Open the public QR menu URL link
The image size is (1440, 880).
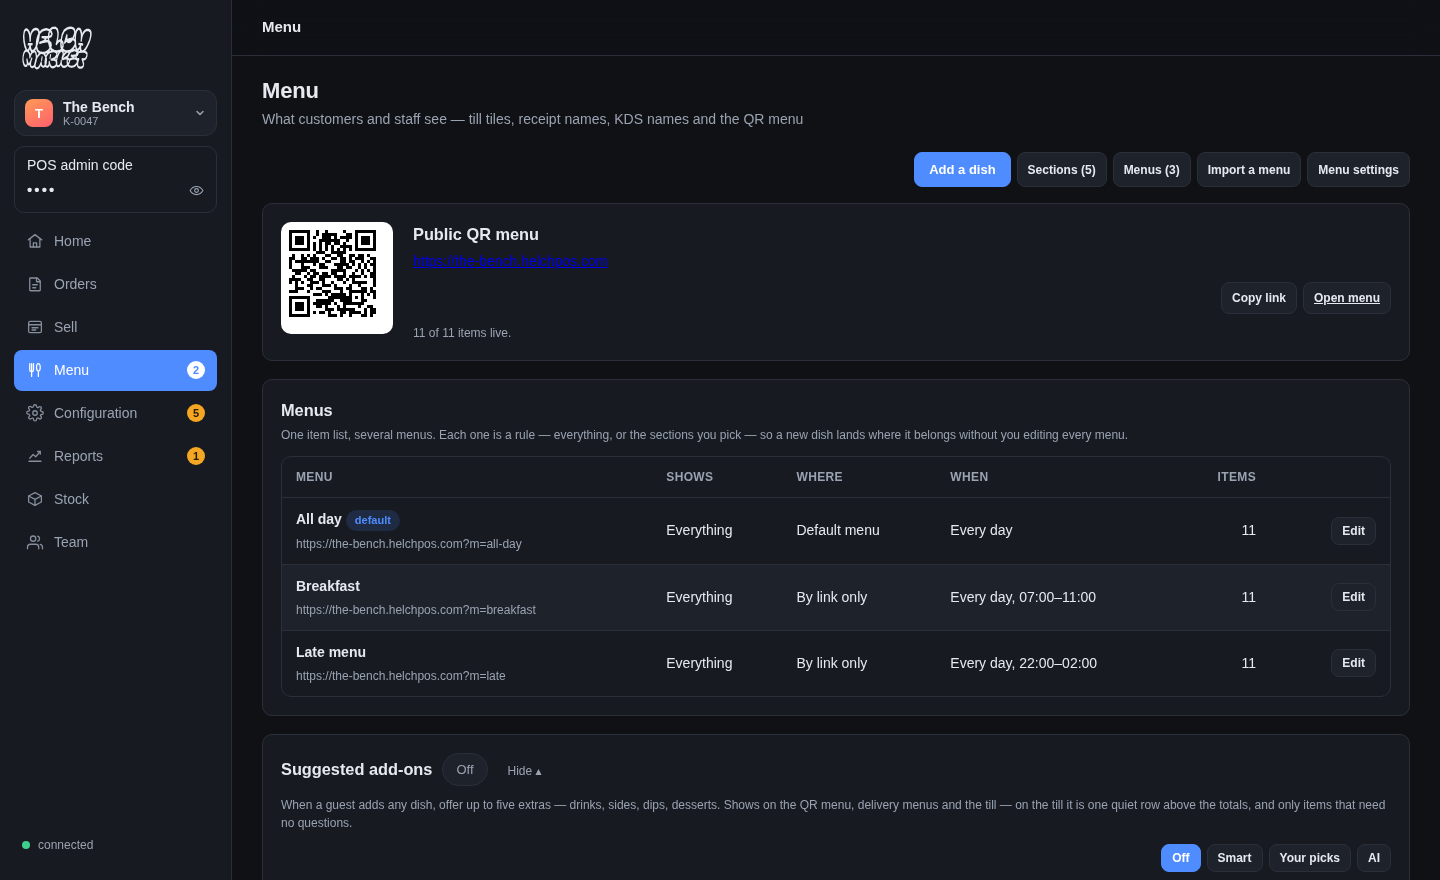(x=510, y=261)
